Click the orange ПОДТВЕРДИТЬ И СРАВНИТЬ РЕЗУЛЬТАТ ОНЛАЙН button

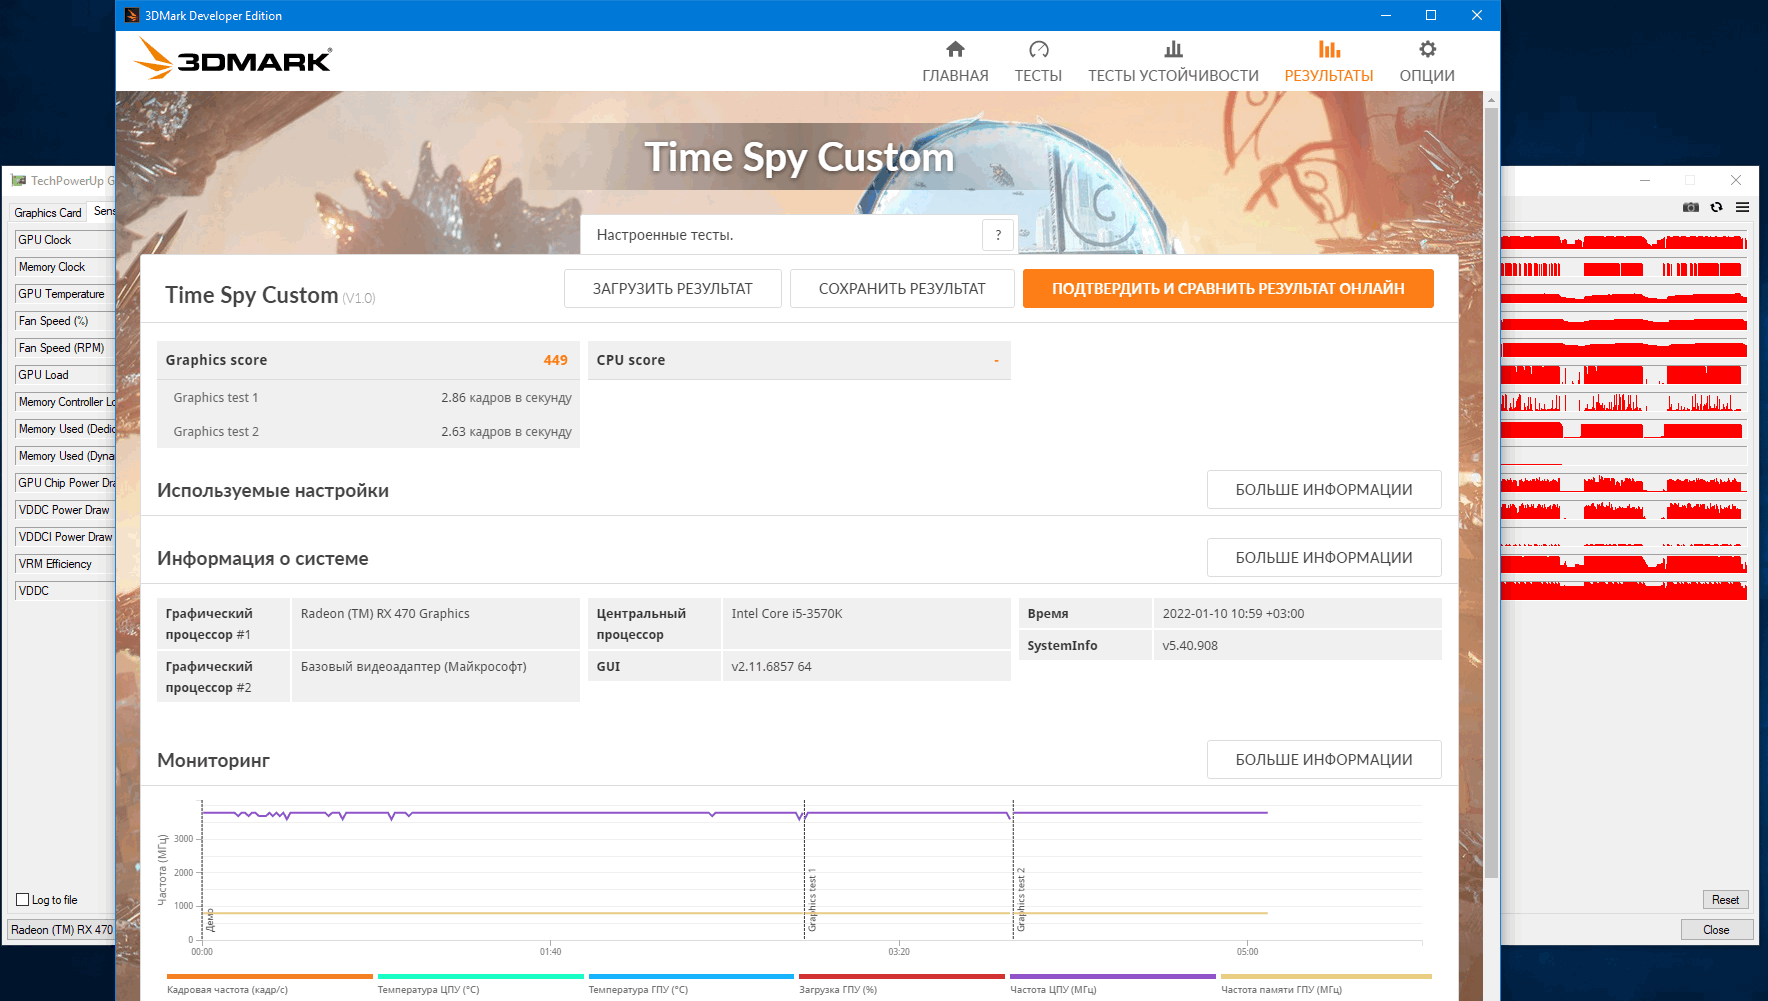pos(1228,289)
